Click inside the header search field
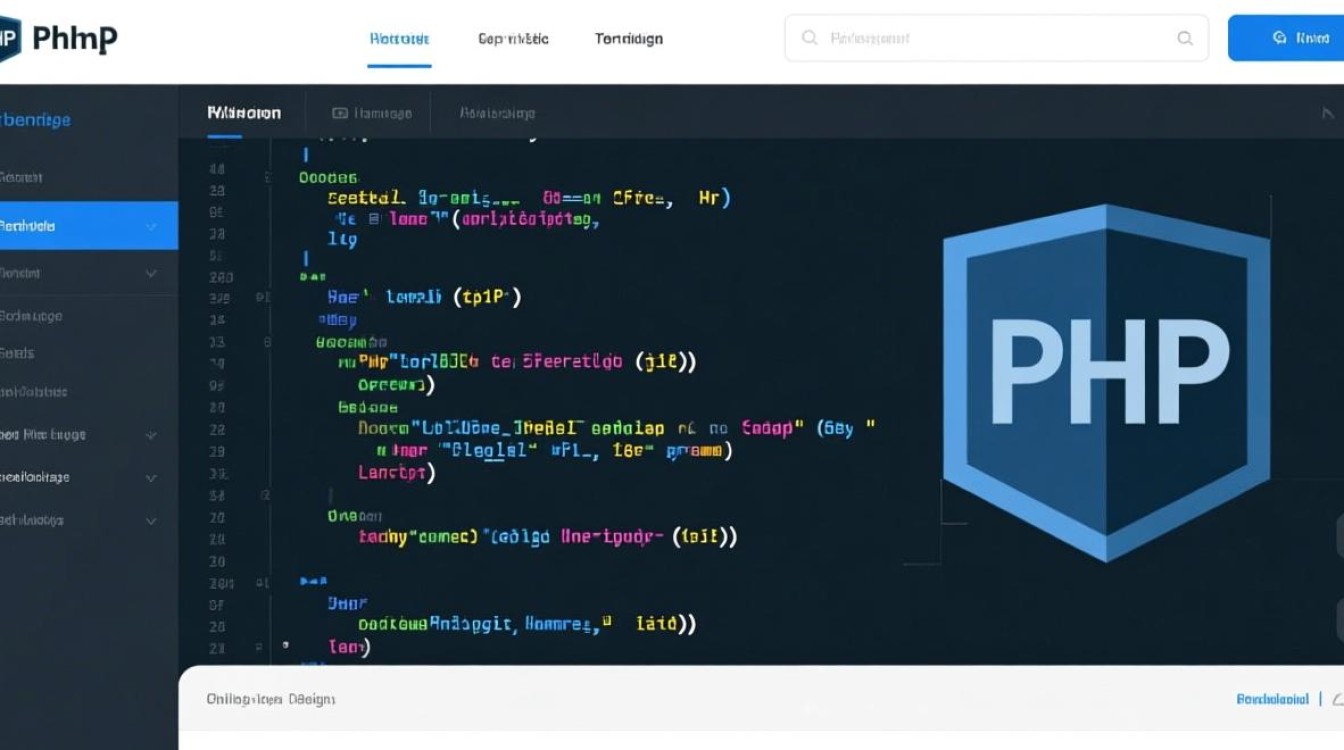Viewport: 1344px width, 750px height. 990,38
